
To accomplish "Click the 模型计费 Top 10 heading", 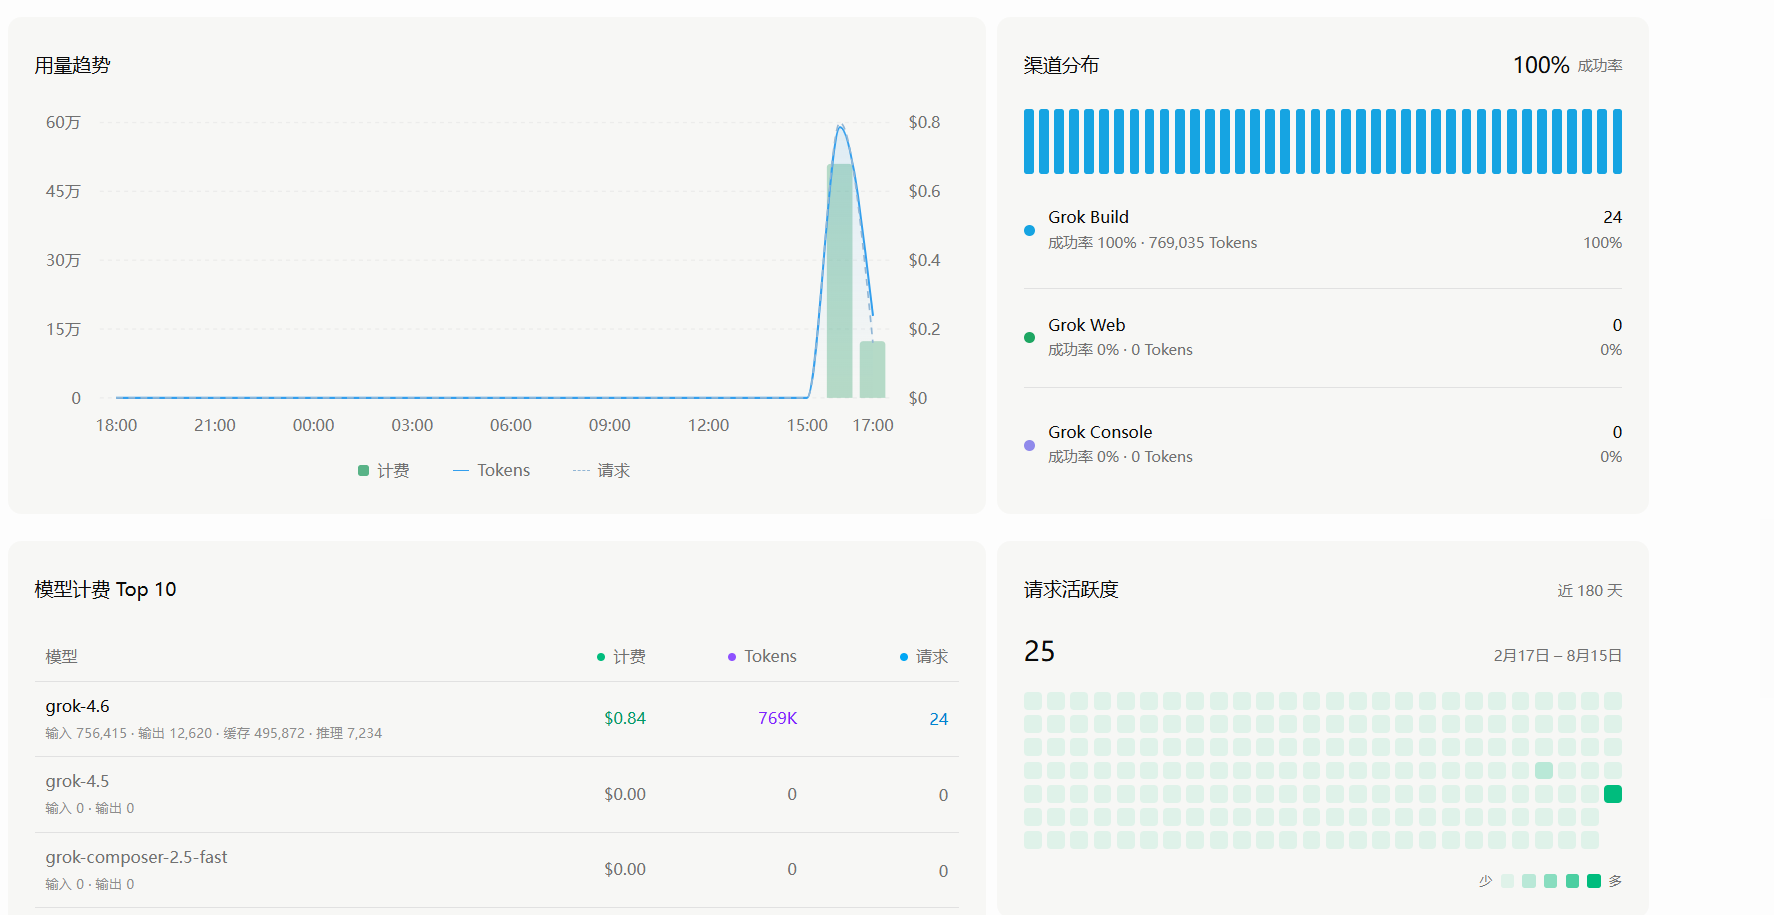I will (x=105, y=589).
